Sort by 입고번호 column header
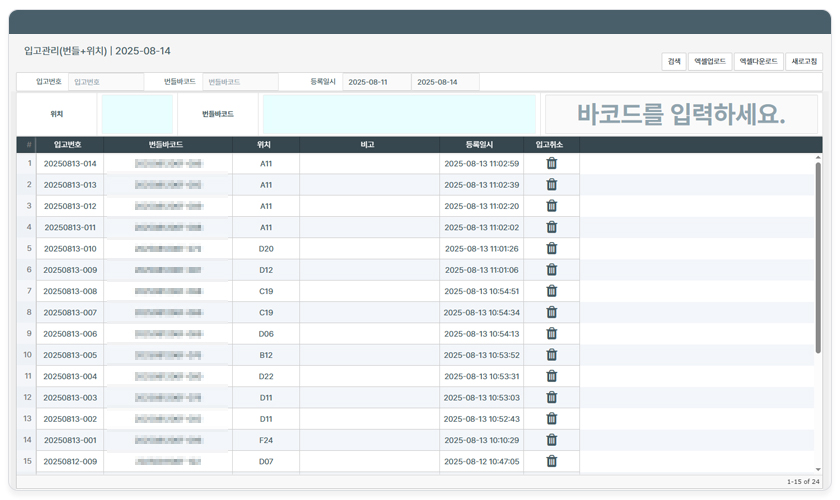840x500 pixels. [x=68, y=145]
